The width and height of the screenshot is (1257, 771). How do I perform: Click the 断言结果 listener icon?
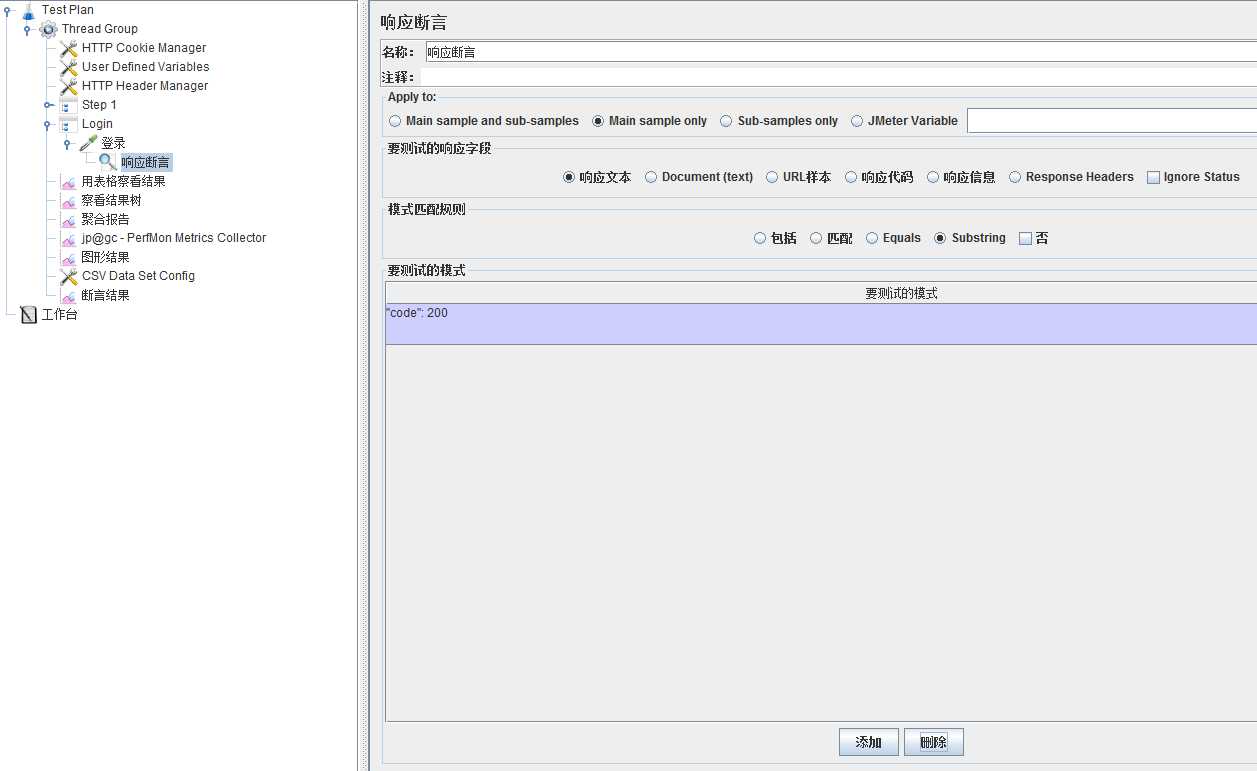point(68,296)
